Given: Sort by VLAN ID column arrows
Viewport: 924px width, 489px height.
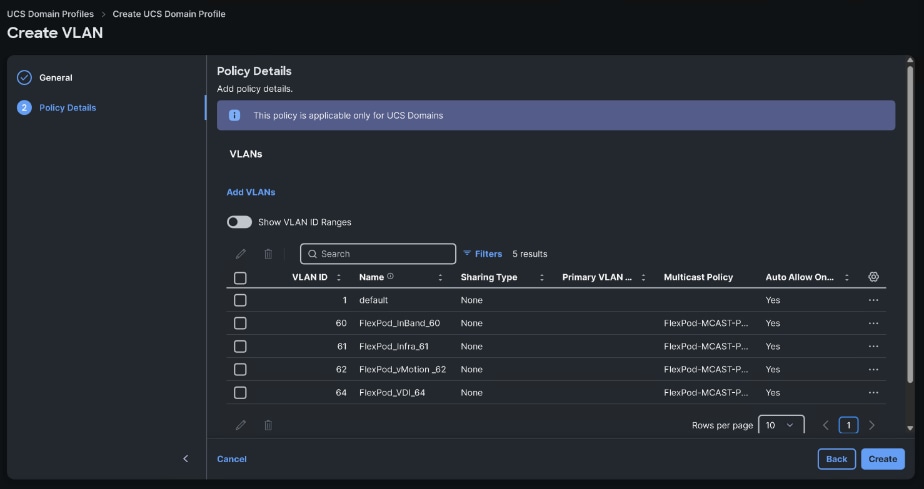Looking at the screenshot, I should pyautogui.click(x=339, y=277).
